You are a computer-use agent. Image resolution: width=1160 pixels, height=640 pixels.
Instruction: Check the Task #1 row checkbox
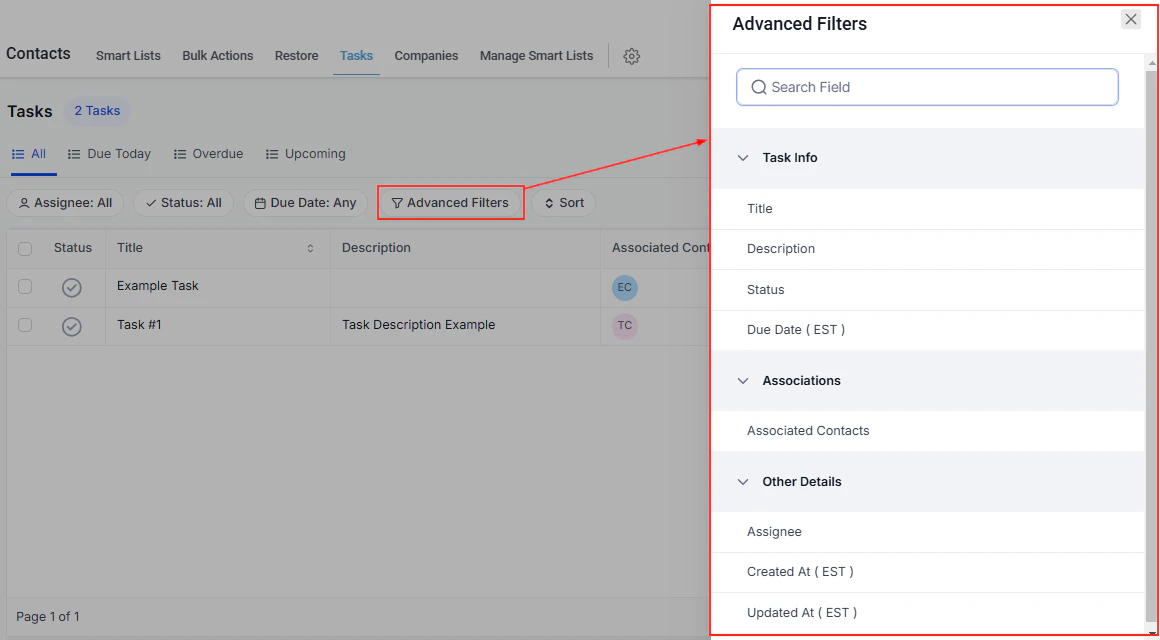(25, 325)
